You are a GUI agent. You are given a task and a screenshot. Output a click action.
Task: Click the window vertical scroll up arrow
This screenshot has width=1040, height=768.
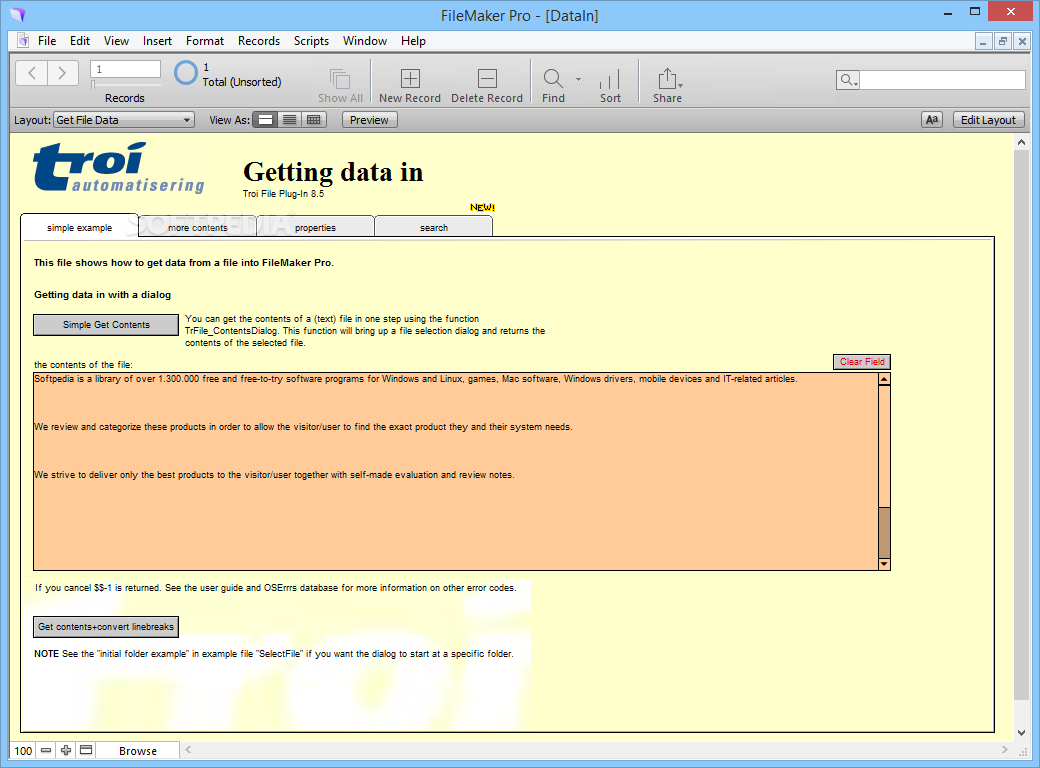1021,143
